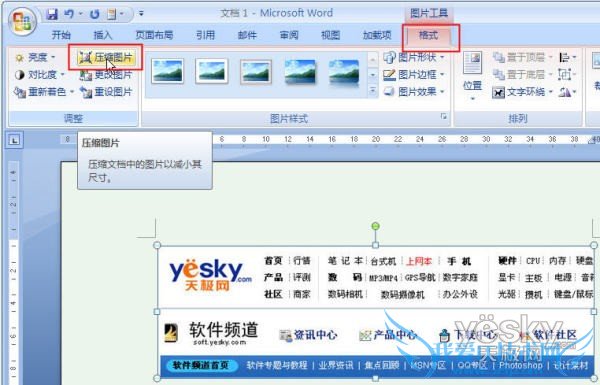
Task: Apply the third picture style thumbnail
Action: 256,72
